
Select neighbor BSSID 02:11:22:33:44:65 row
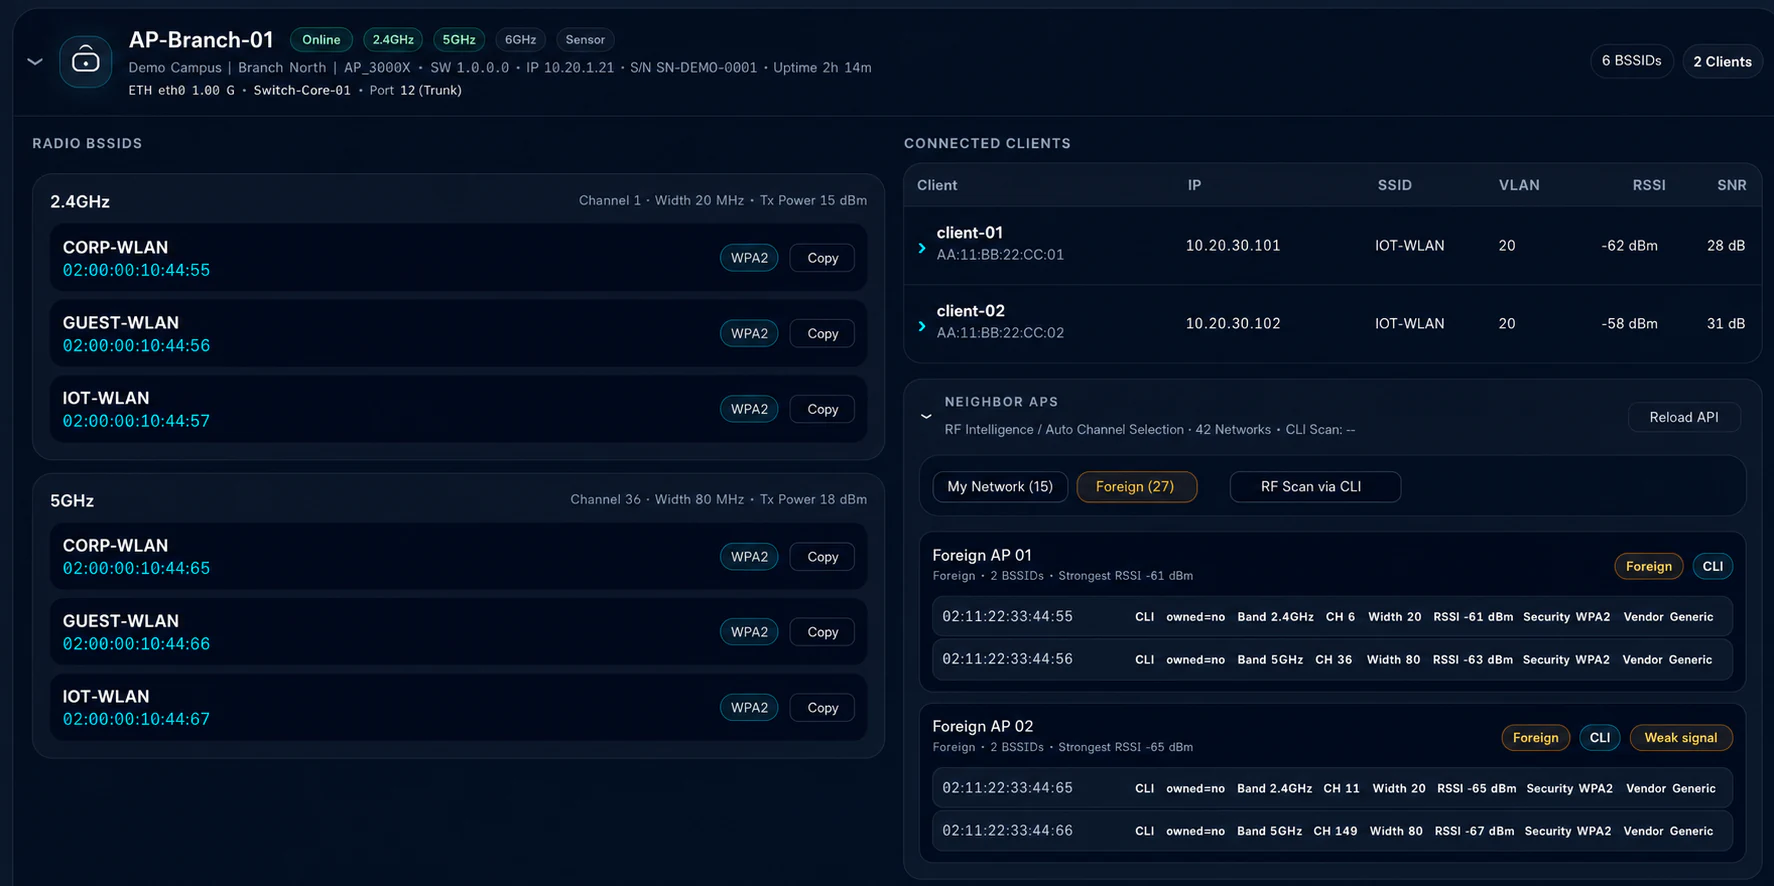[x=1332, y=789]
